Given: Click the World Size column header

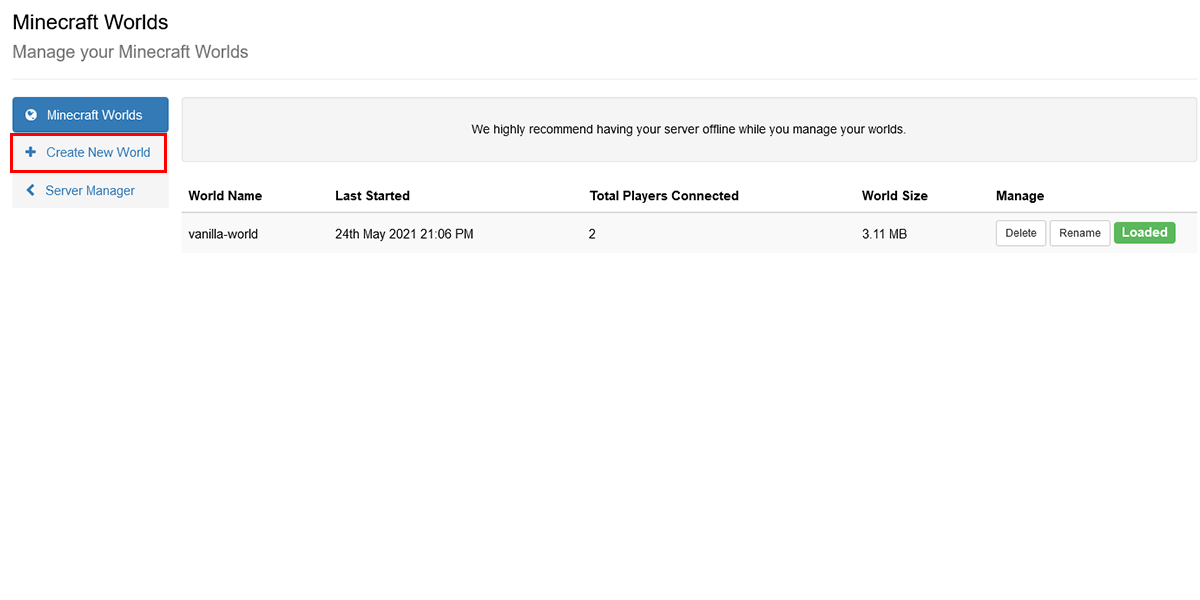Looking at the screenshot, I should (x=895, y=196).
